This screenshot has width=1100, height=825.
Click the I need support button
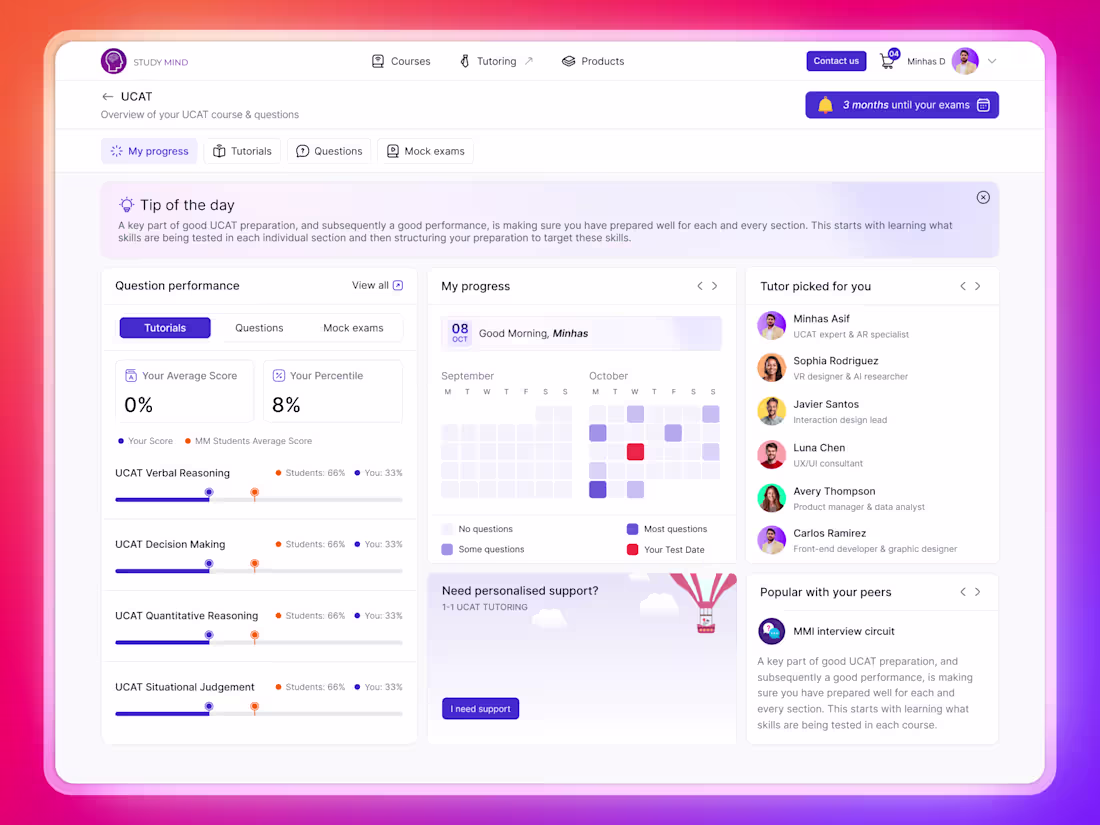pyautogui.click(x=480, y=708)
